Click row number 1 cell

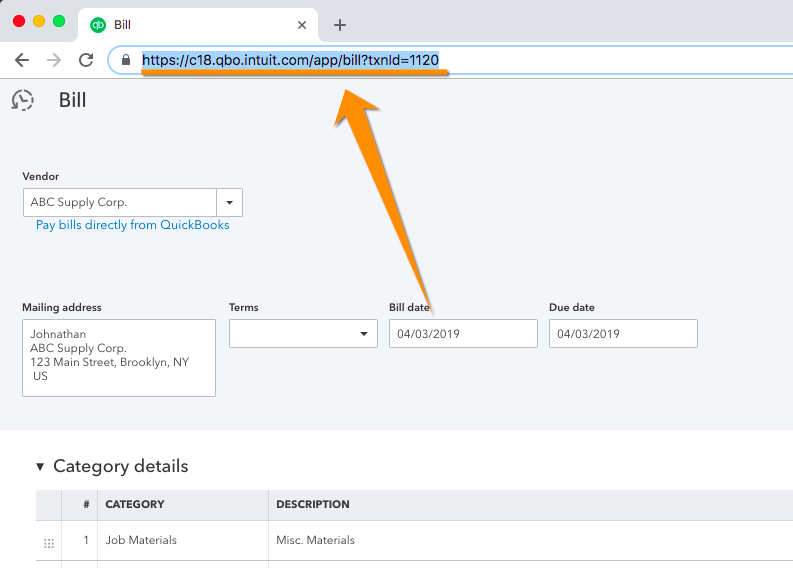79,540
